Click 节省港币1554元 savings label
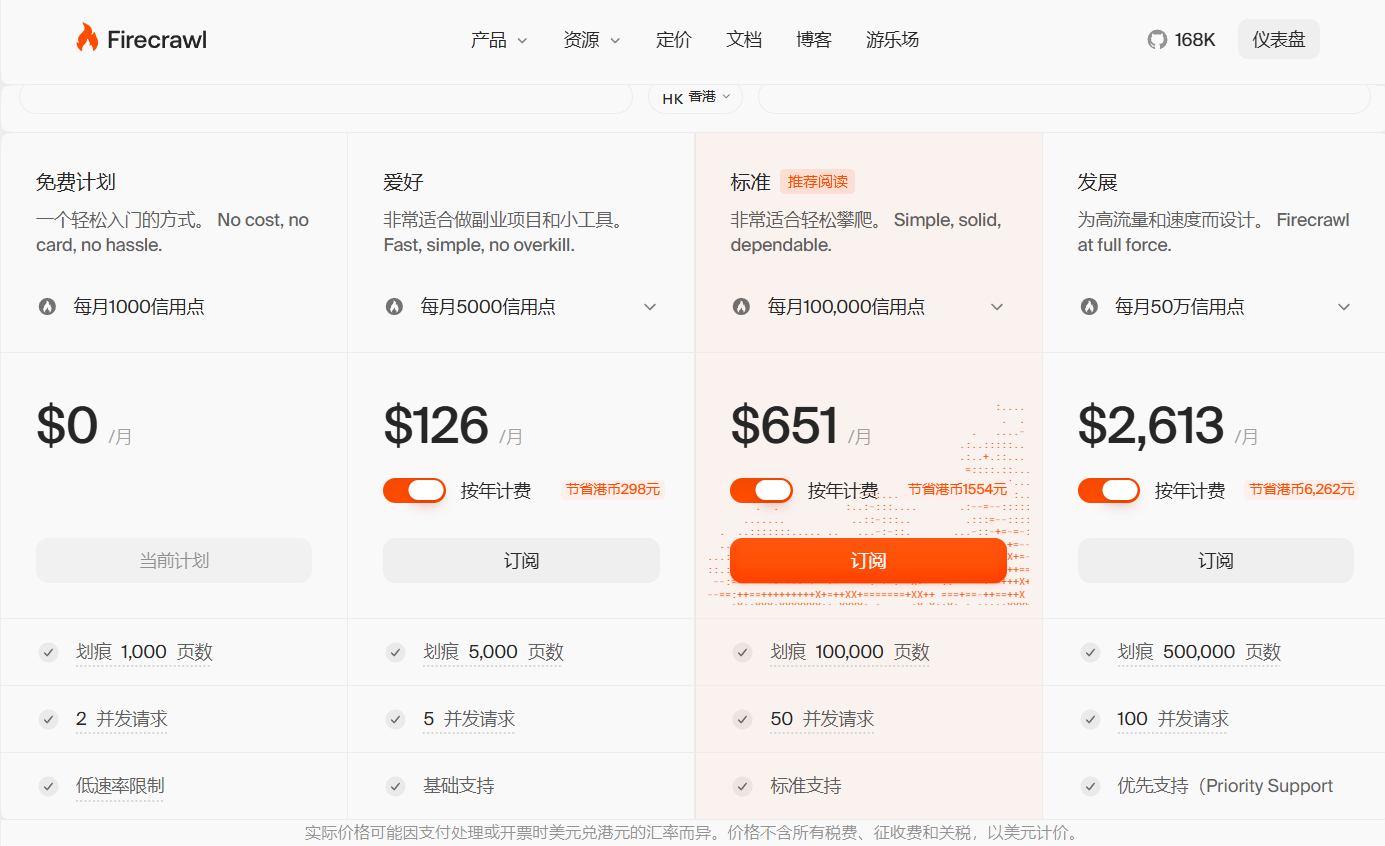 (958, 490)
